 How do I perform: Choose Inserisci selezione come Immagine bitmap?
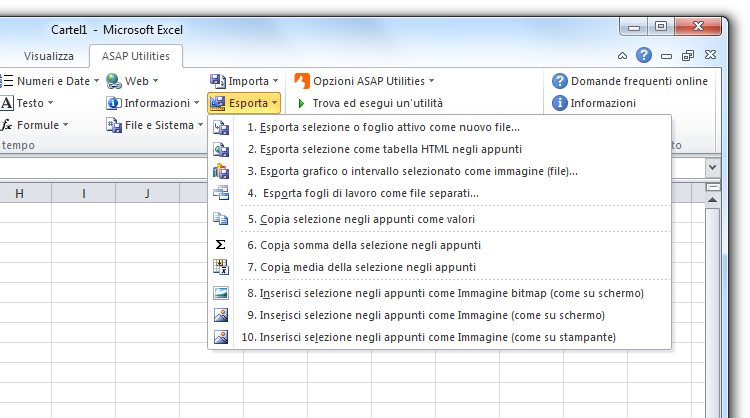click(x=440, y=293)
